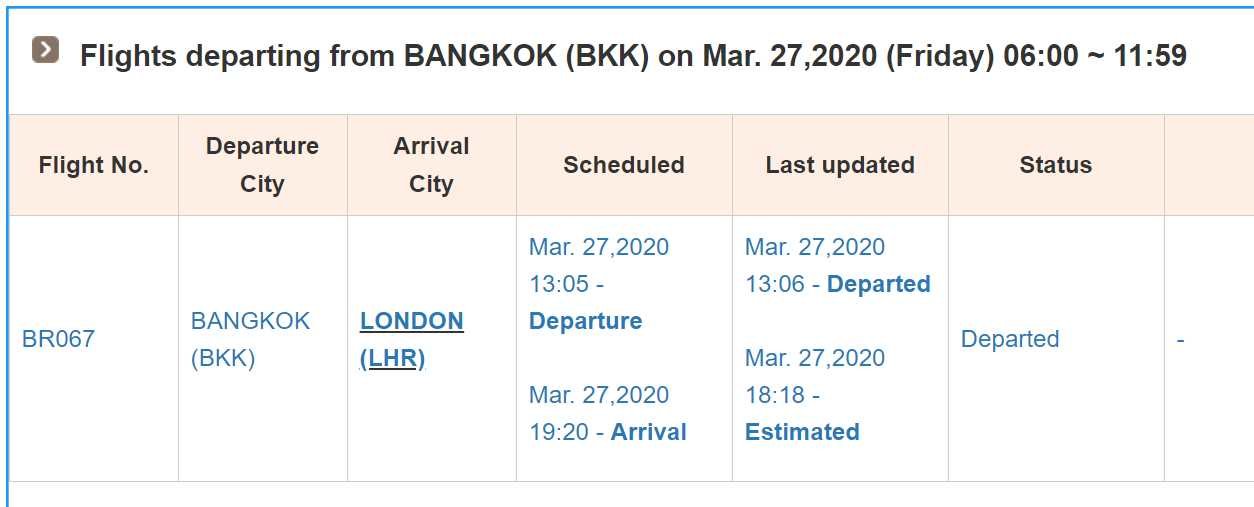Click the Status column header
Viewport: 1254px width, 507px height.
pyautogui.click(x=1055, y=165)
